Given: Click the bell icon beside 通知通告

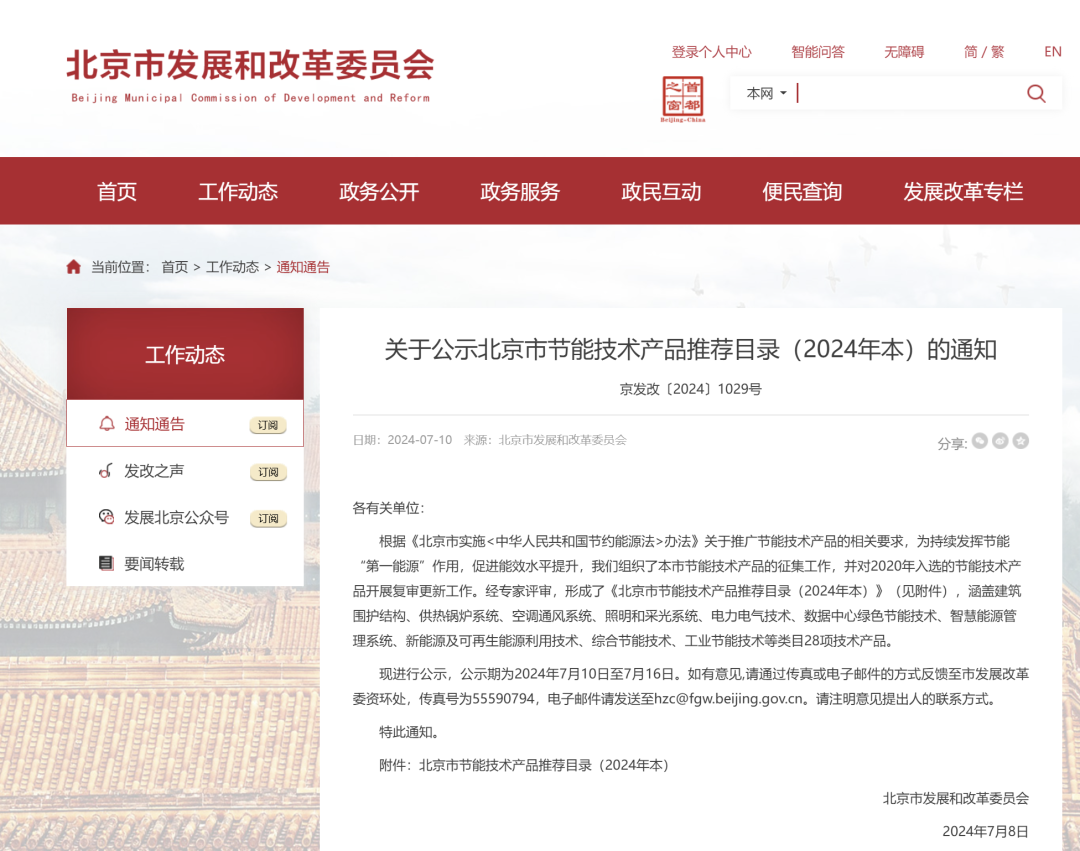Looking at the screenshot, I should (x=108, y=423).
